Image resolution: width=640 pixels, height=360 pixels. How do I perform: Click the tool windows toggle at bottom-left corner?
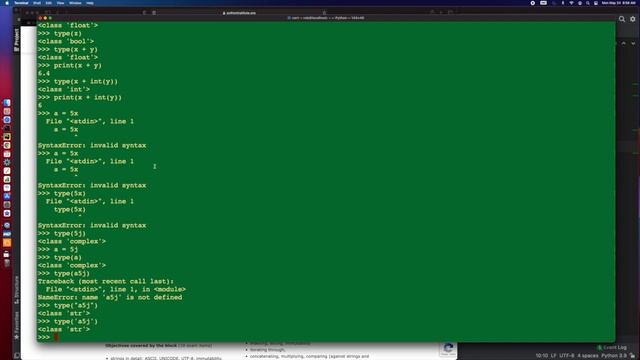[x=17, y=356]
